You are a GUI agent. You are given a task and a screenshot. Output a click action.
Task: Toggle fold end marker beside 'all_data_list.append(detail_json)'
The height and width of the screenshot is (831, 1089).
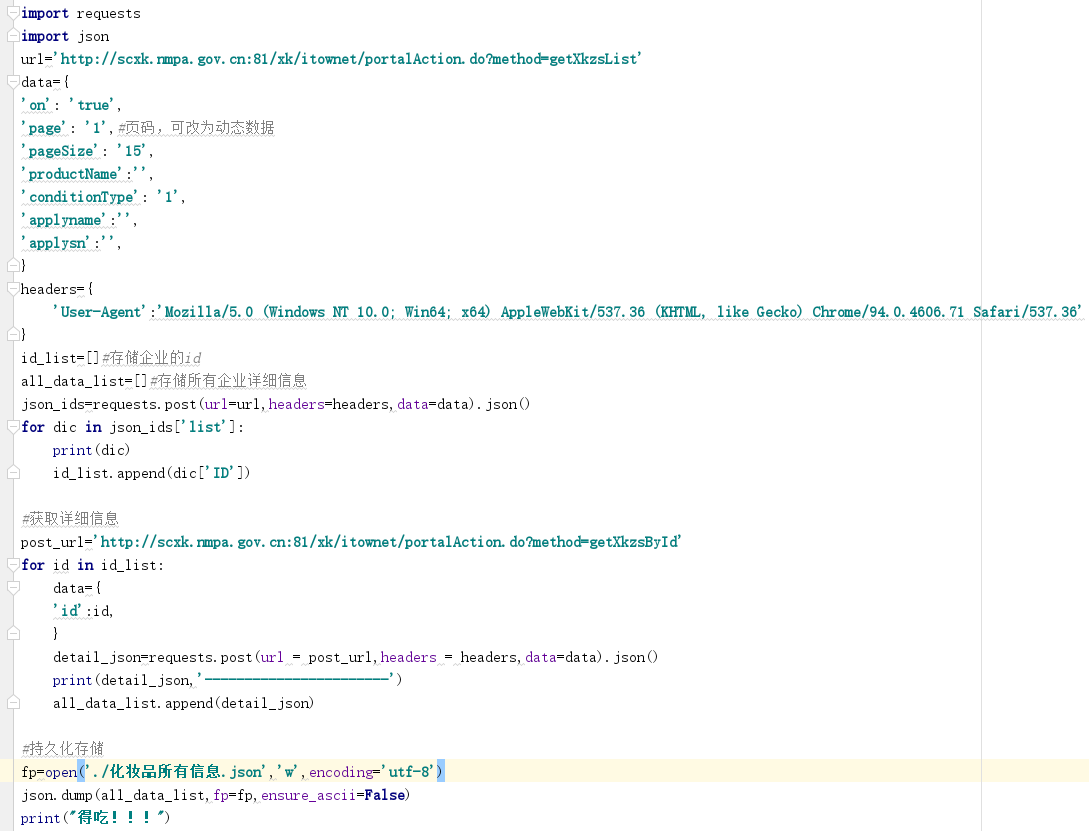point(13,703)
